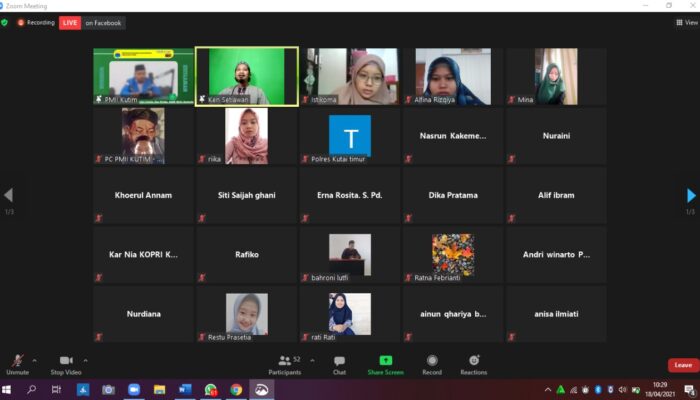The image size is (700, 400).
Task: Expand video options arrow beside Stop Video
Action: click(x=85, y=360)
